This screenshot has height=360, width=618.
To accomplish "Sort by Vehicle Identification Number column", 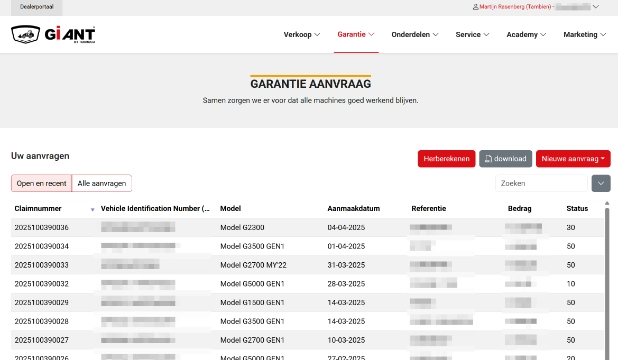I will (155, 209).
